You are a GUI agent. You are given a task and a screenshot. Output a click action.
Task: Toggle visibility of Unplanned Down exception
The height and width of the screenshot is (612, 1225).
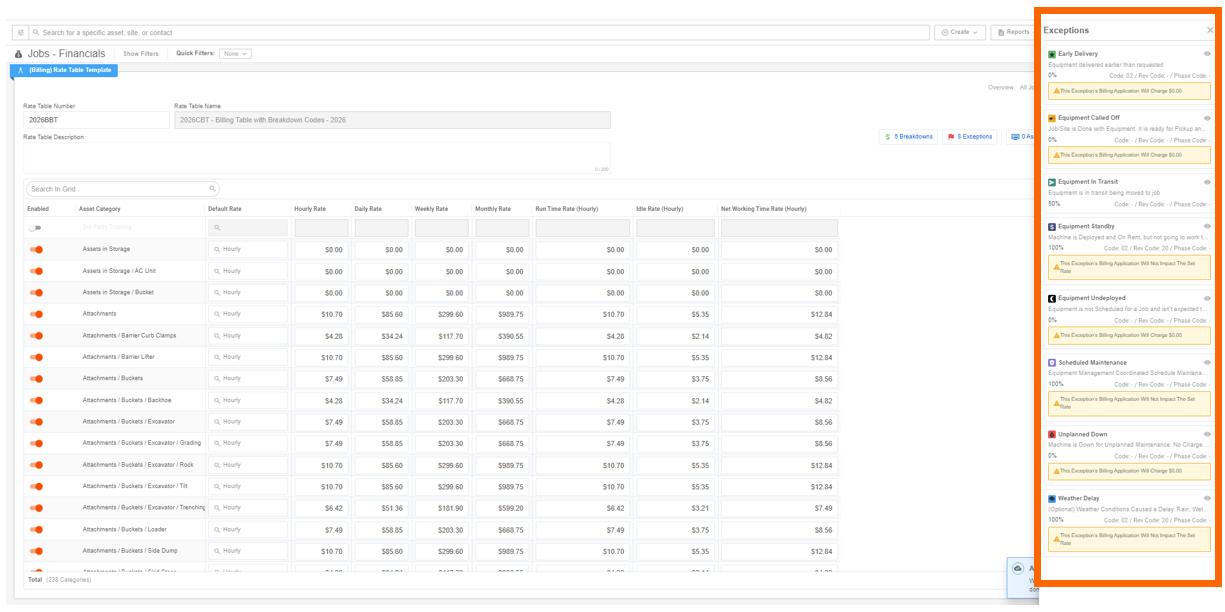pyautogui.click(x=1208, y=434)
